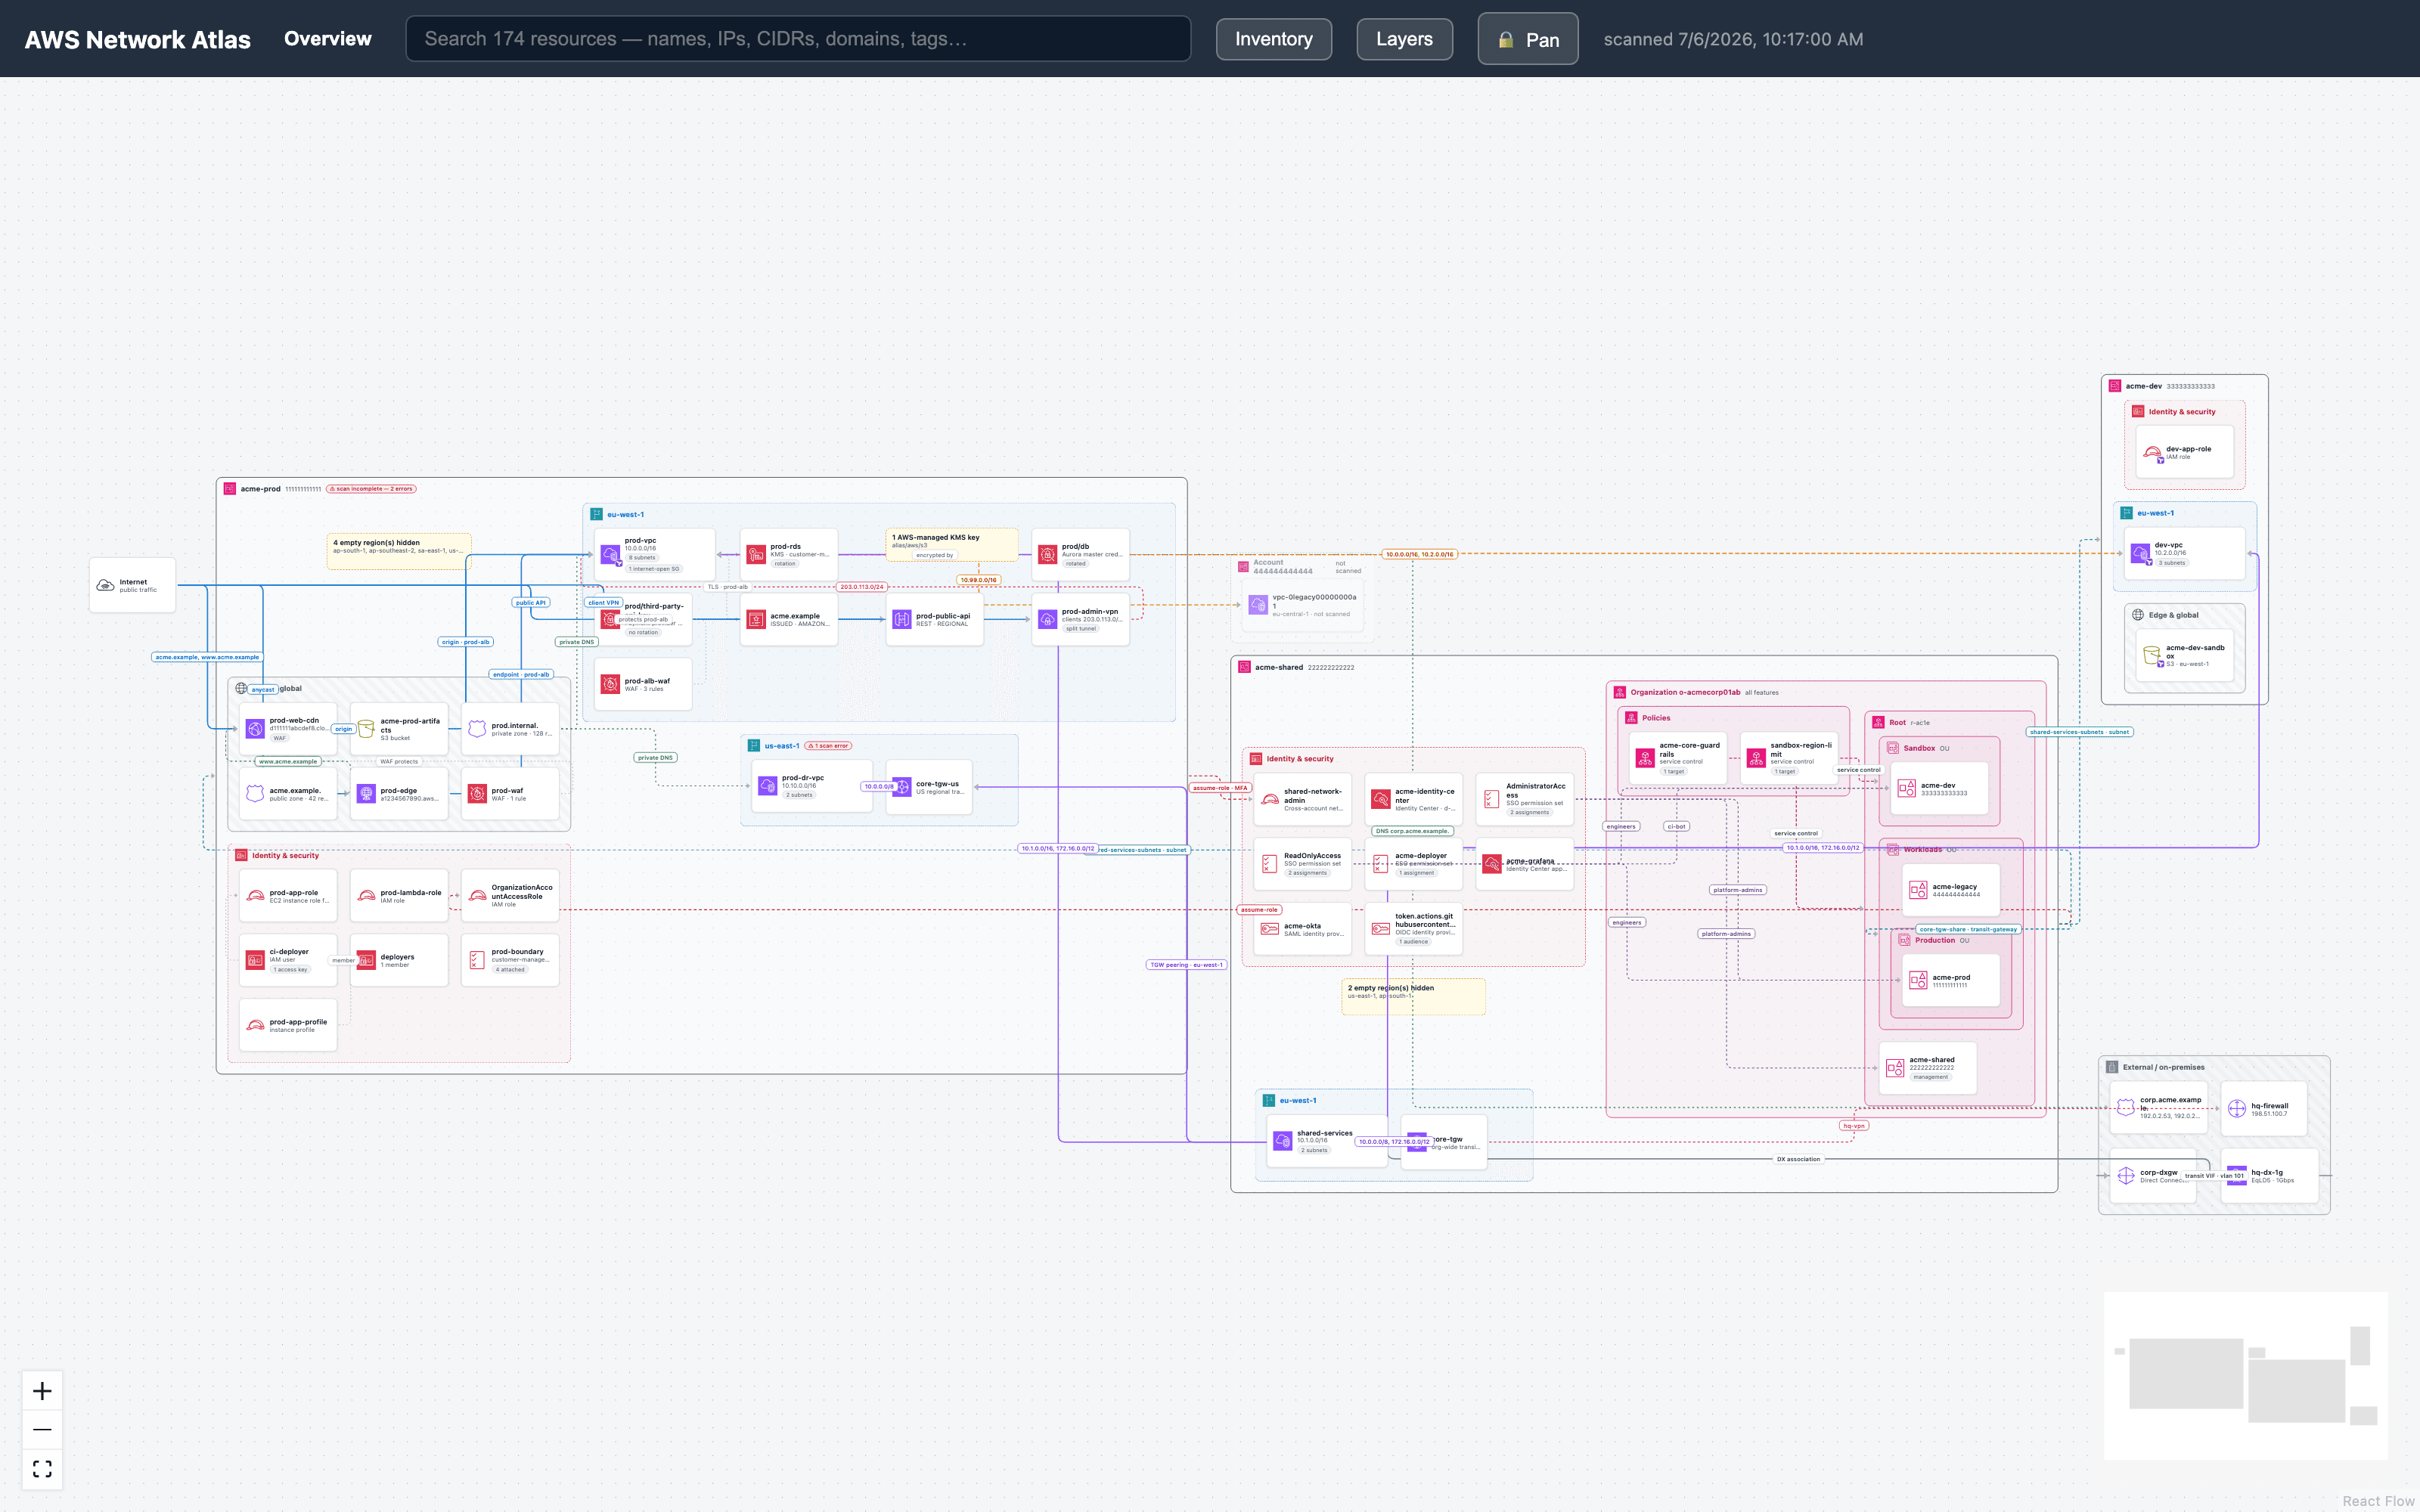Screen dimensions: 2420x1512
Task: Fit the diagram to view
Action: 42,1469
